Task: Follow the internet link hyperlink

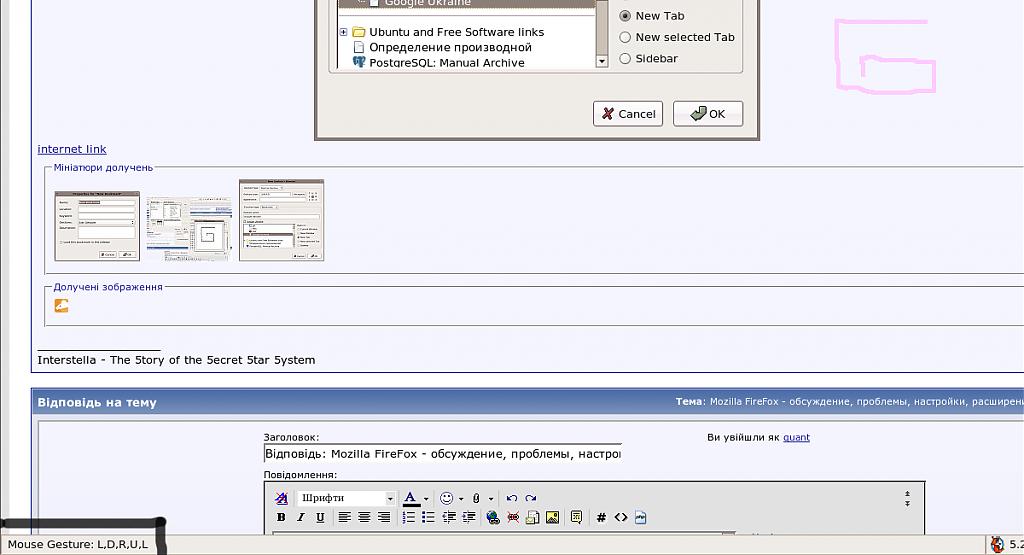Action: tap(72, 149)
